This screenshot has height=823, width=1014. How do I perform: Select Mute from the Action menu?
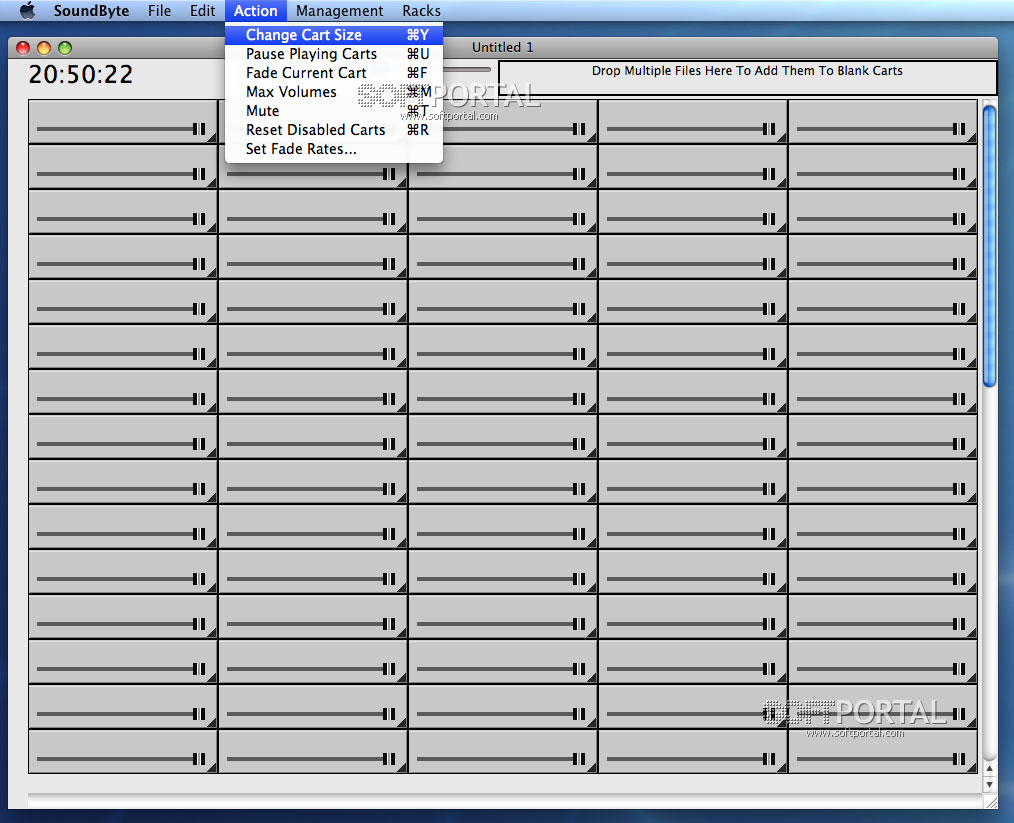pyautogui.click(x=334, y=111)
